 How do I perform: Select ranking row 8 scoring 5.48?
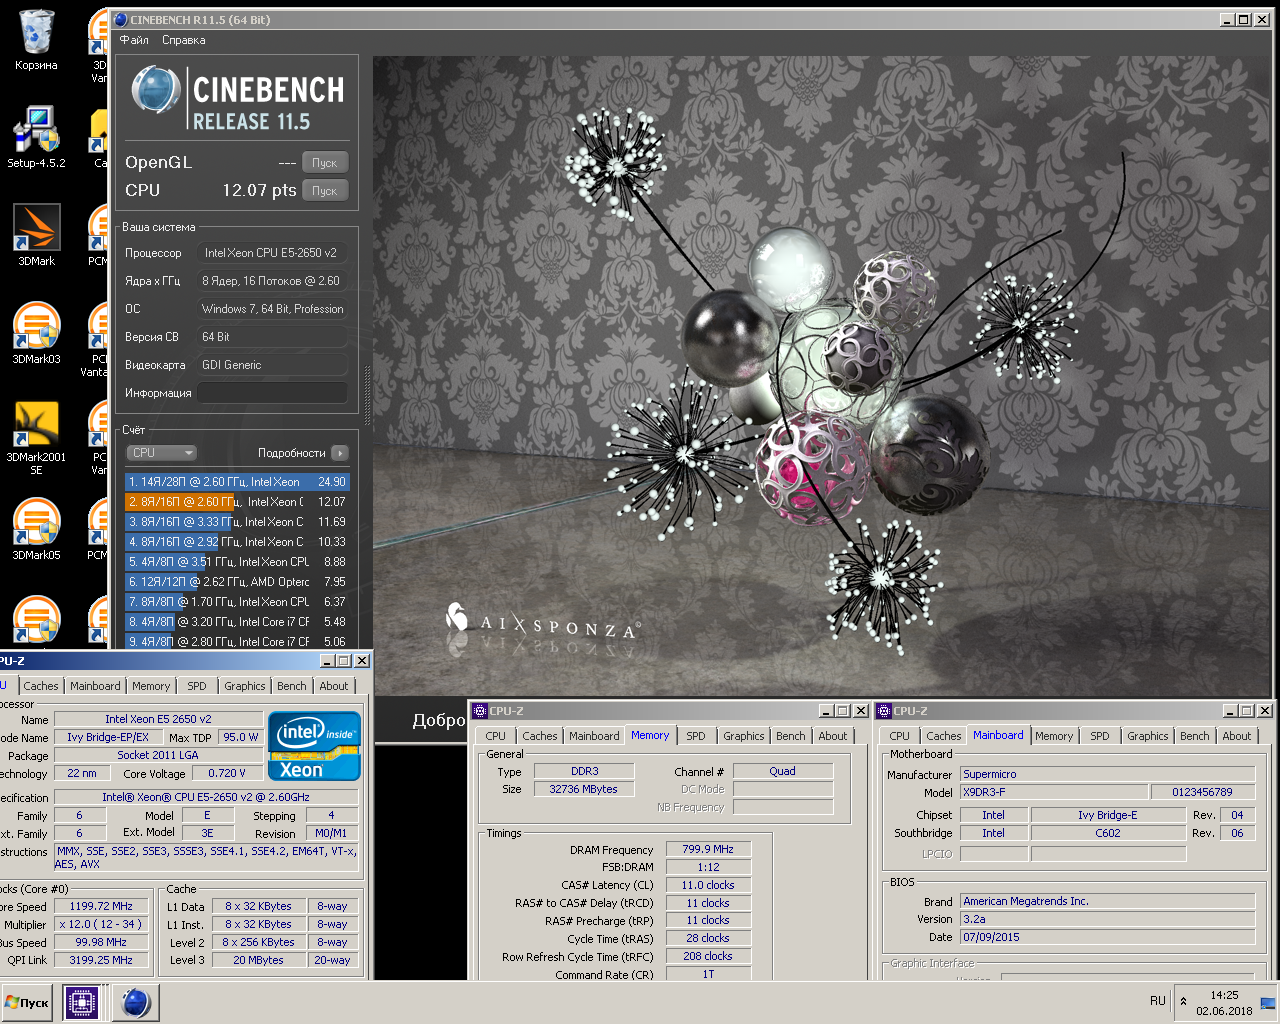[x=237, y=622]
